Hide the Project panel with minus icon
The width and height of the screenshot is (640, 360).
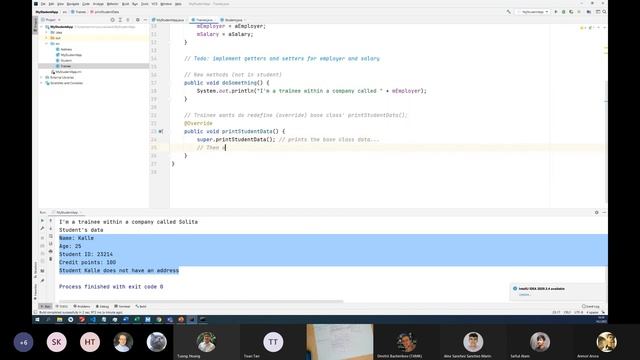tap(145, 20)
